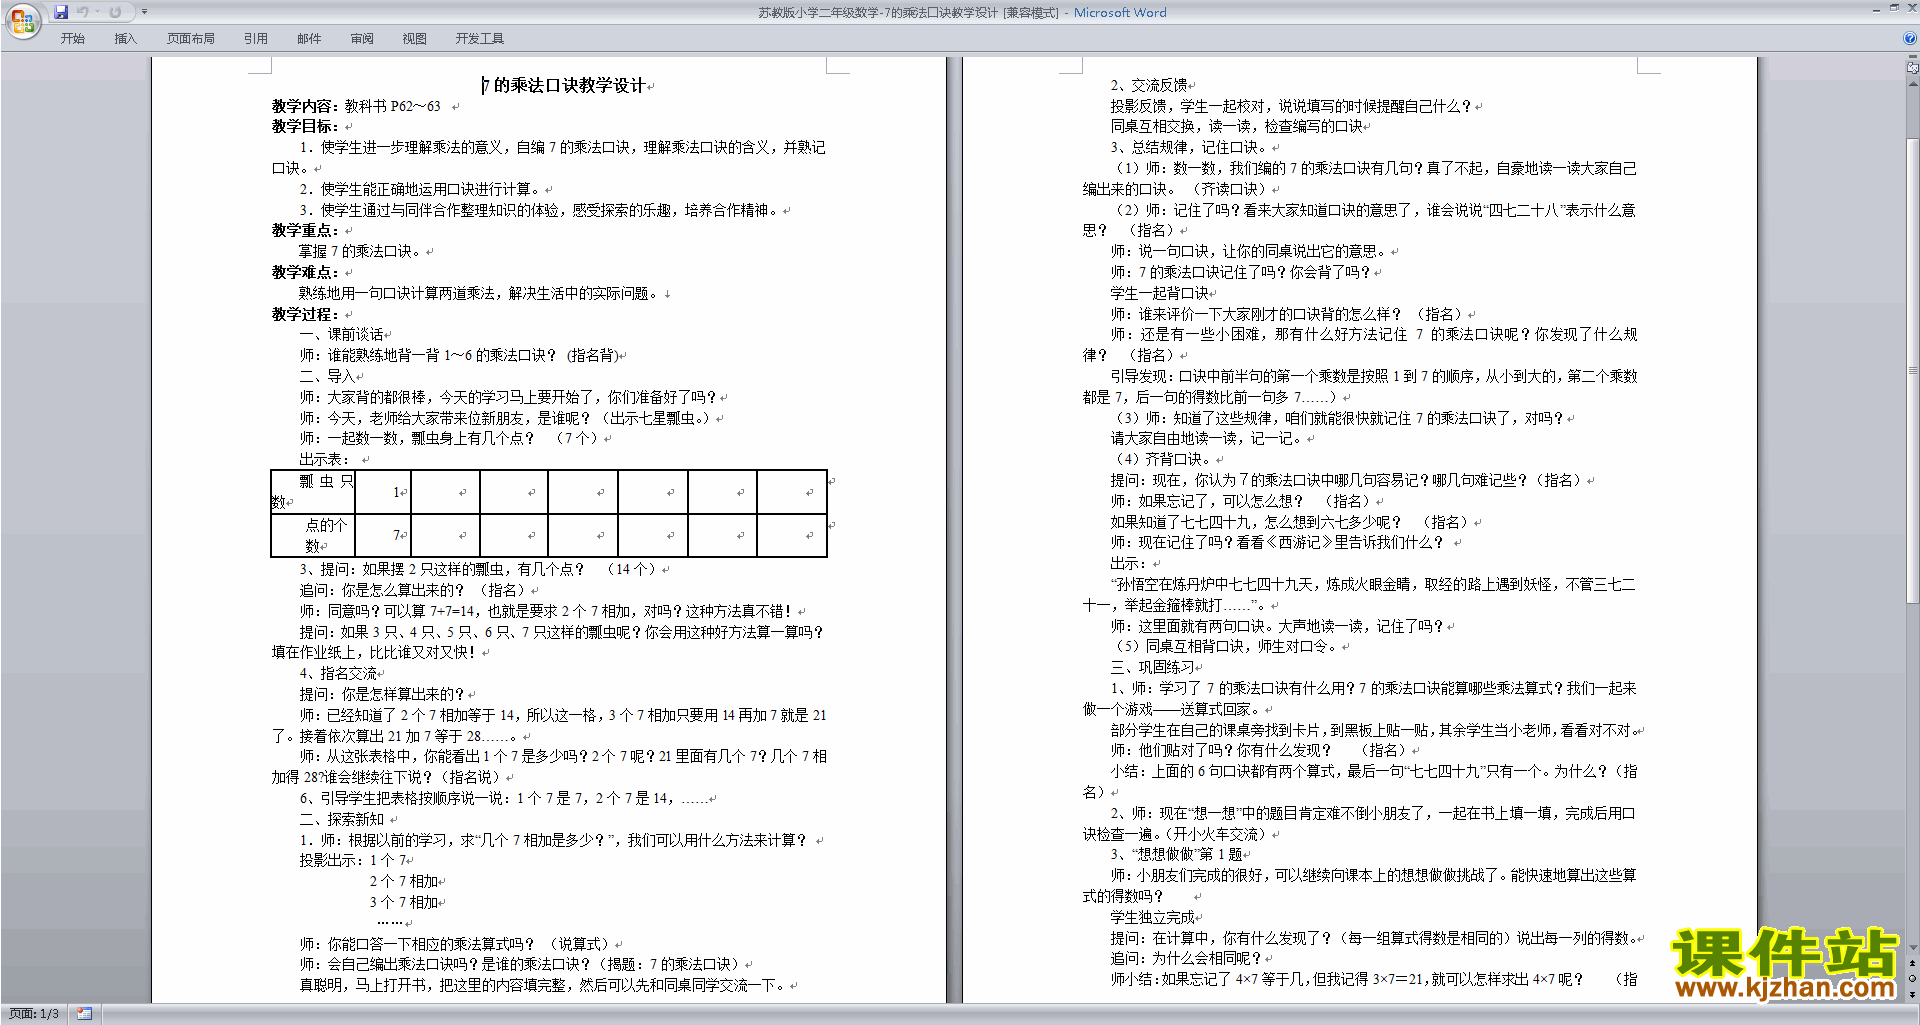Image resolution: width=1920 pixels, height=1025 pixels.
Task: Restore down the Word window
Action: click(x=1894, y=9)
